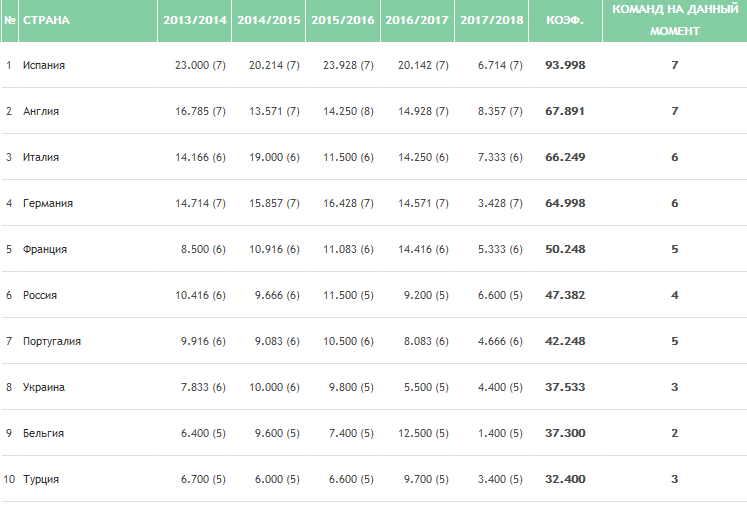747x509 pixels.
Task: Select the Италия country name
Action: (41, 157)
